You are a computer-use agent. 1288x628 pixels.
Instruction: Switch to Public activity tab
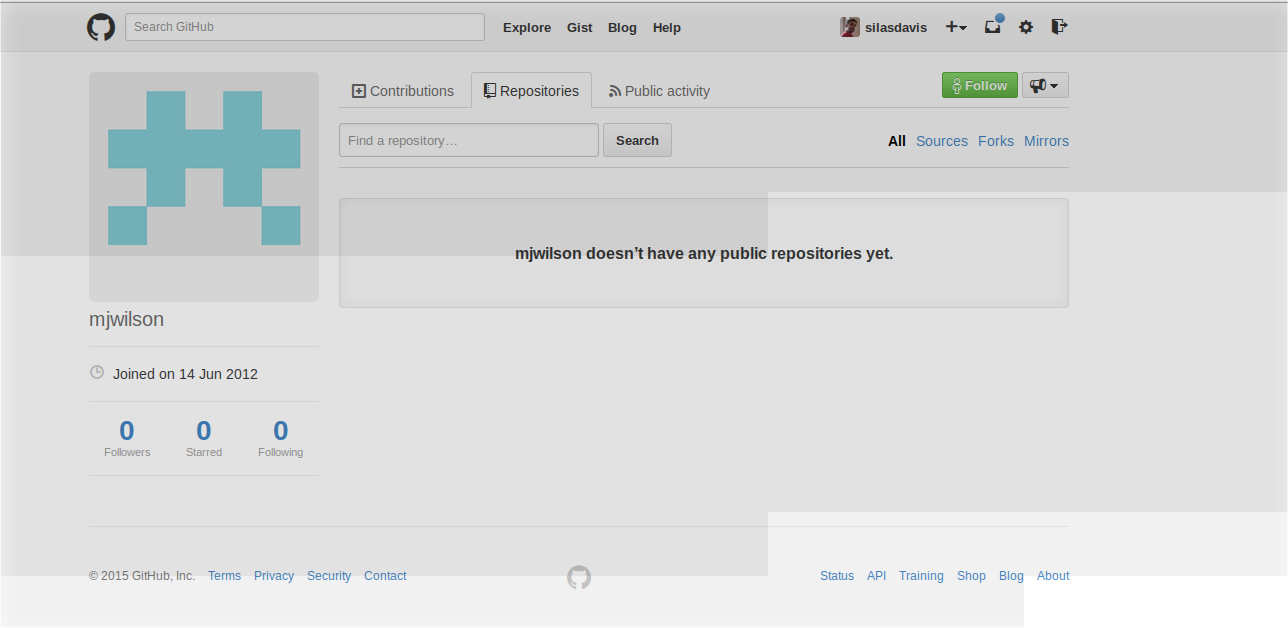pyautogui.click(x=659, y=91)
